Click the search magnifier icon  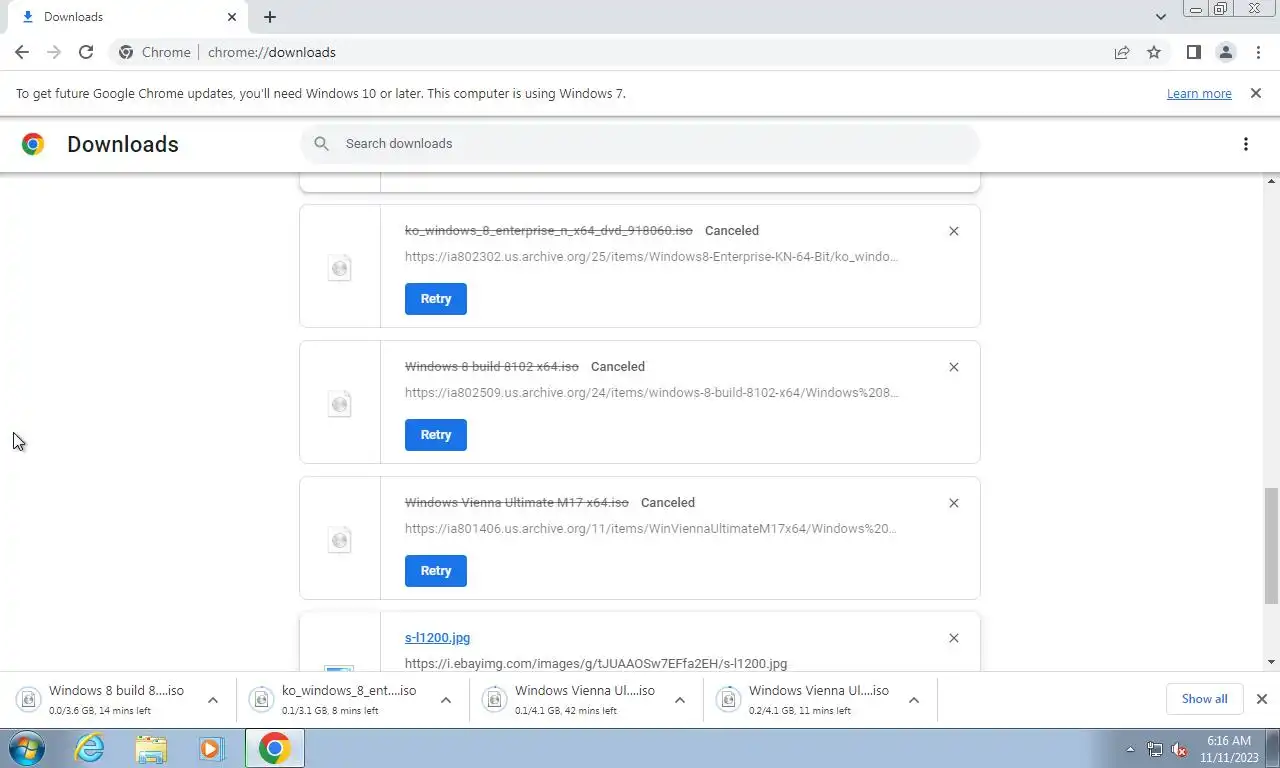322,144
